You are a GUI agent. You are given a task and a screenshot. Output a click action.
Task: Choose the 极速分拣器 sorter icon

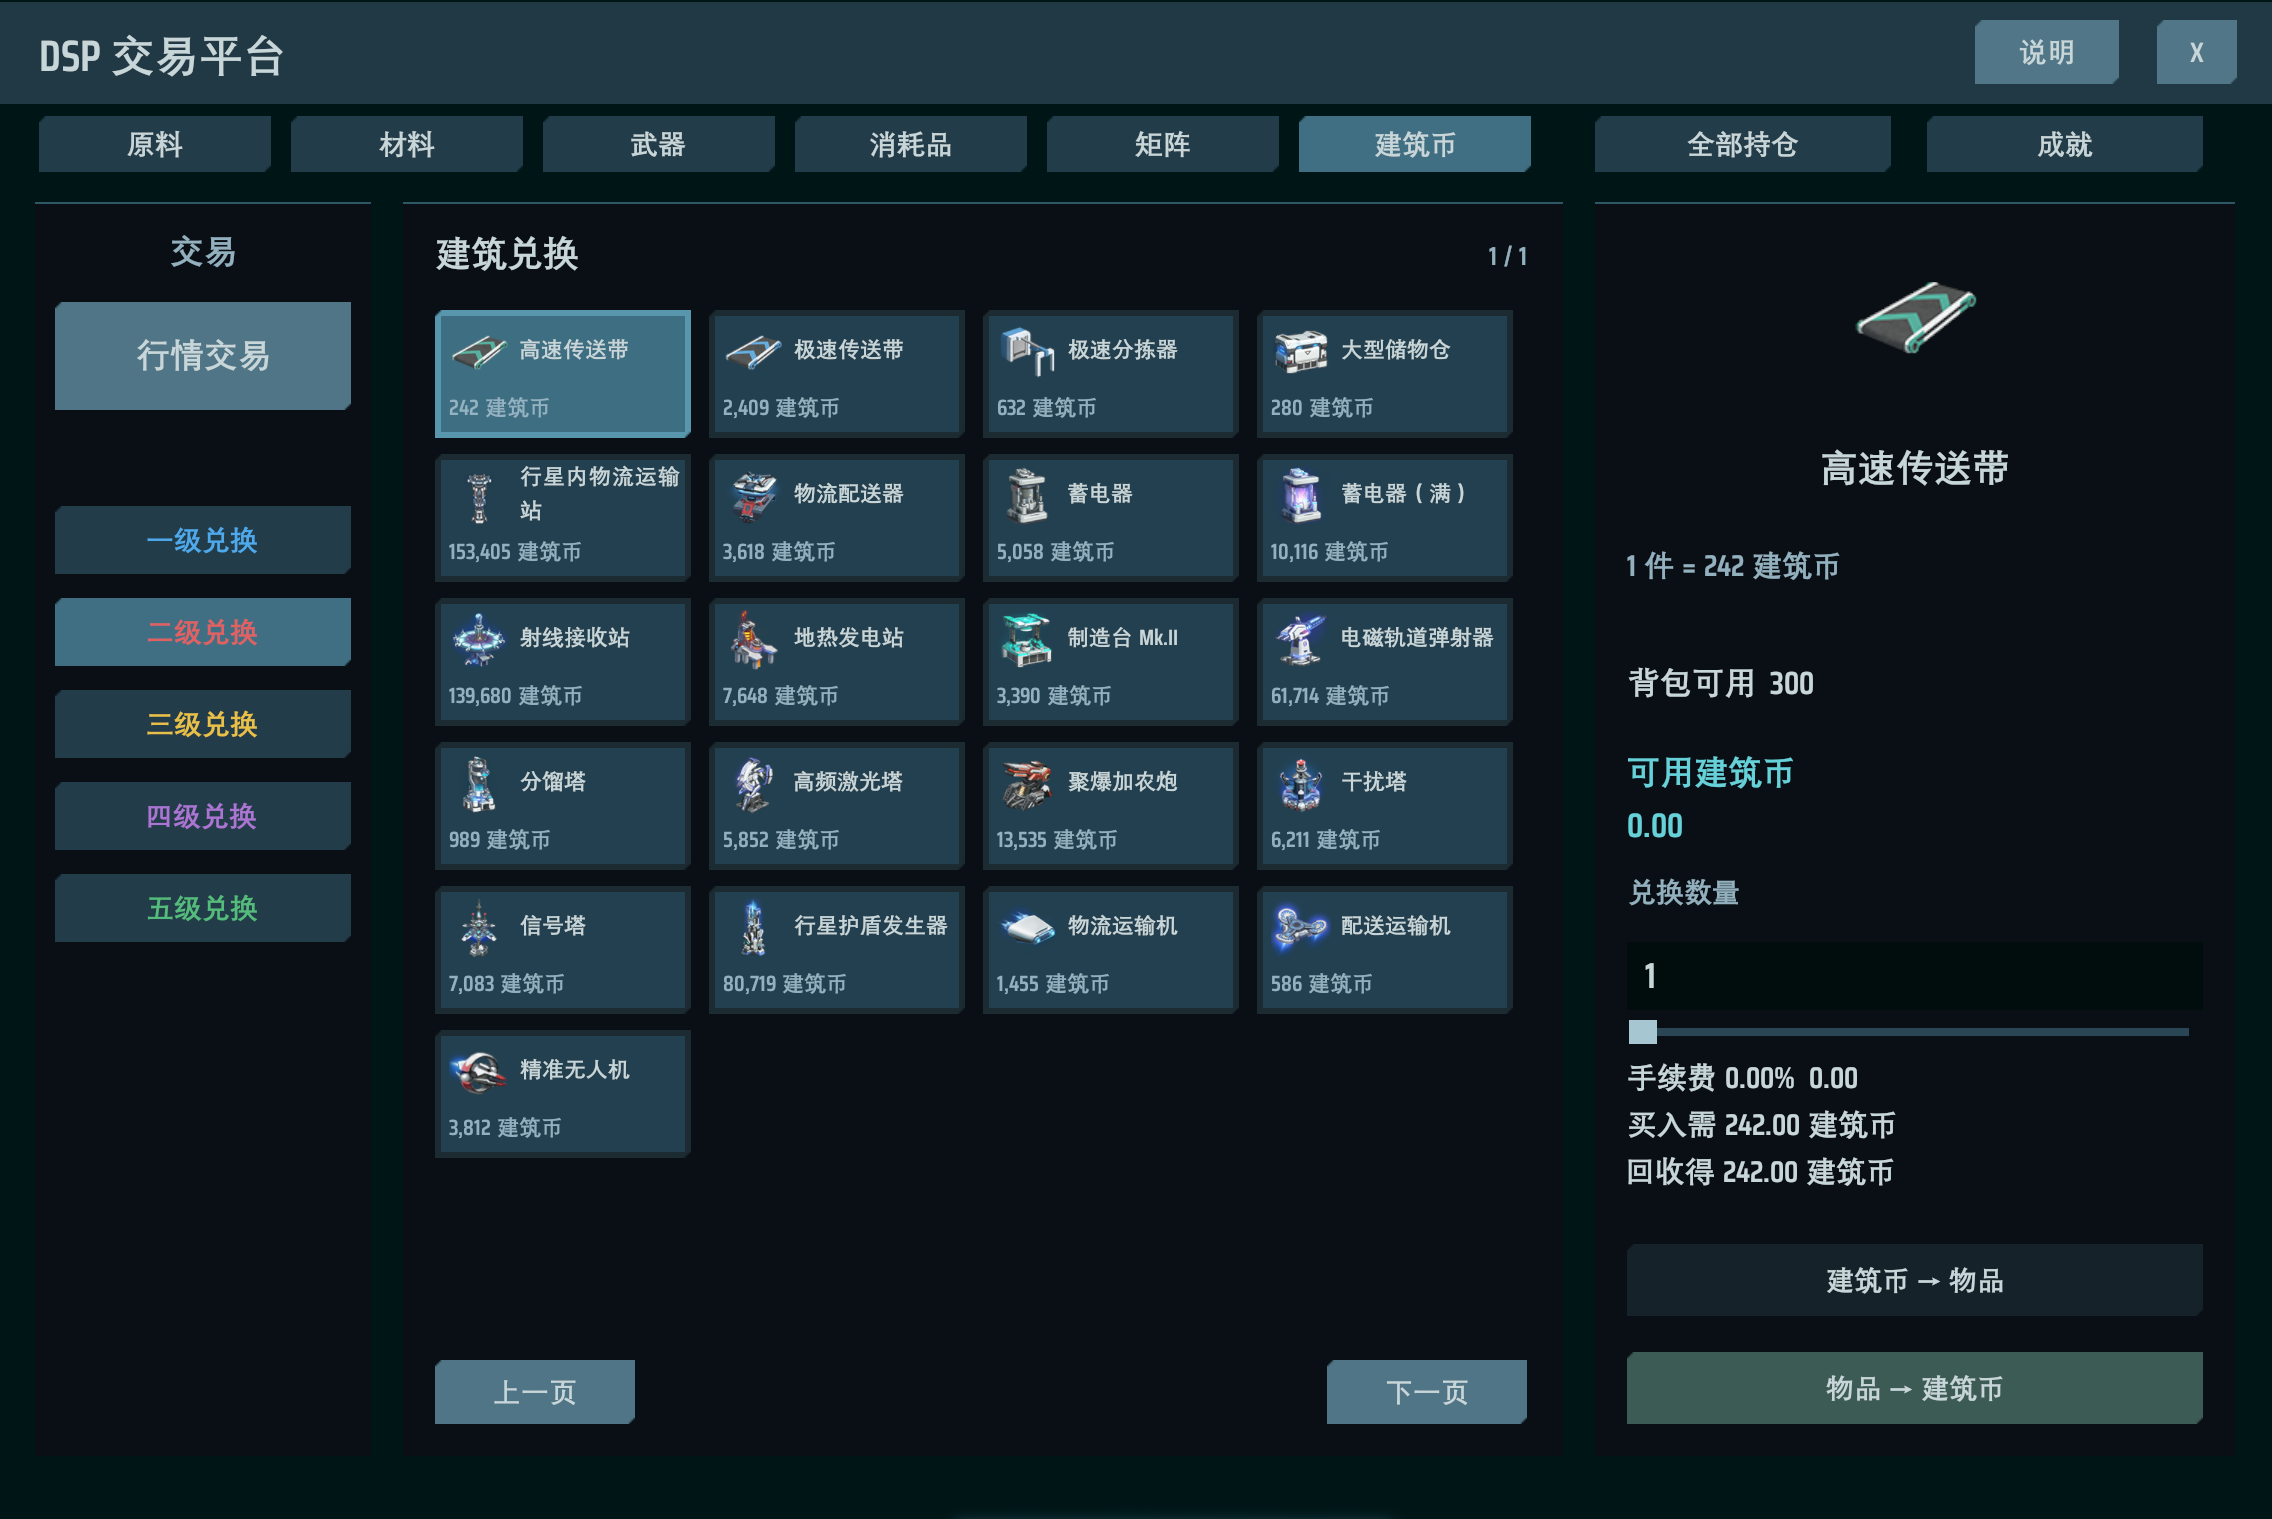pyautogui.click(x=1027, y=351)
